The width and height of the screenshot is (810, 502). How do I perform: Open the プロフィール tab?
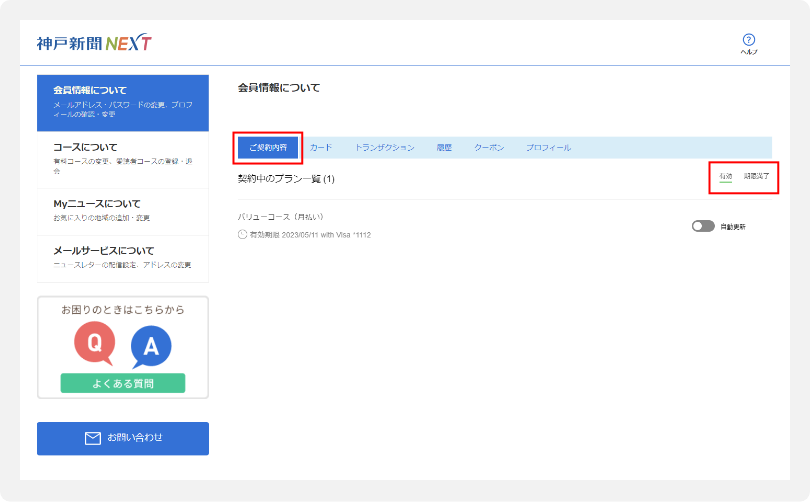coord(548,148)
